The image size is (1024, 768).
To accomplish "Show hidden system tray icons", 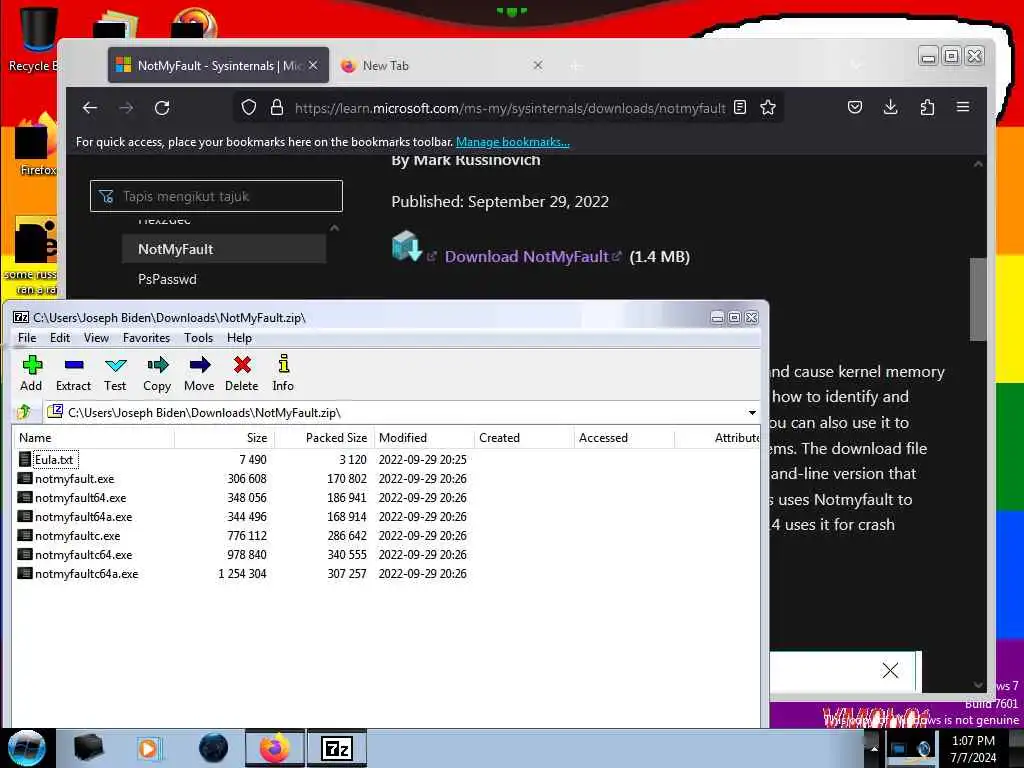I will 874,748.
